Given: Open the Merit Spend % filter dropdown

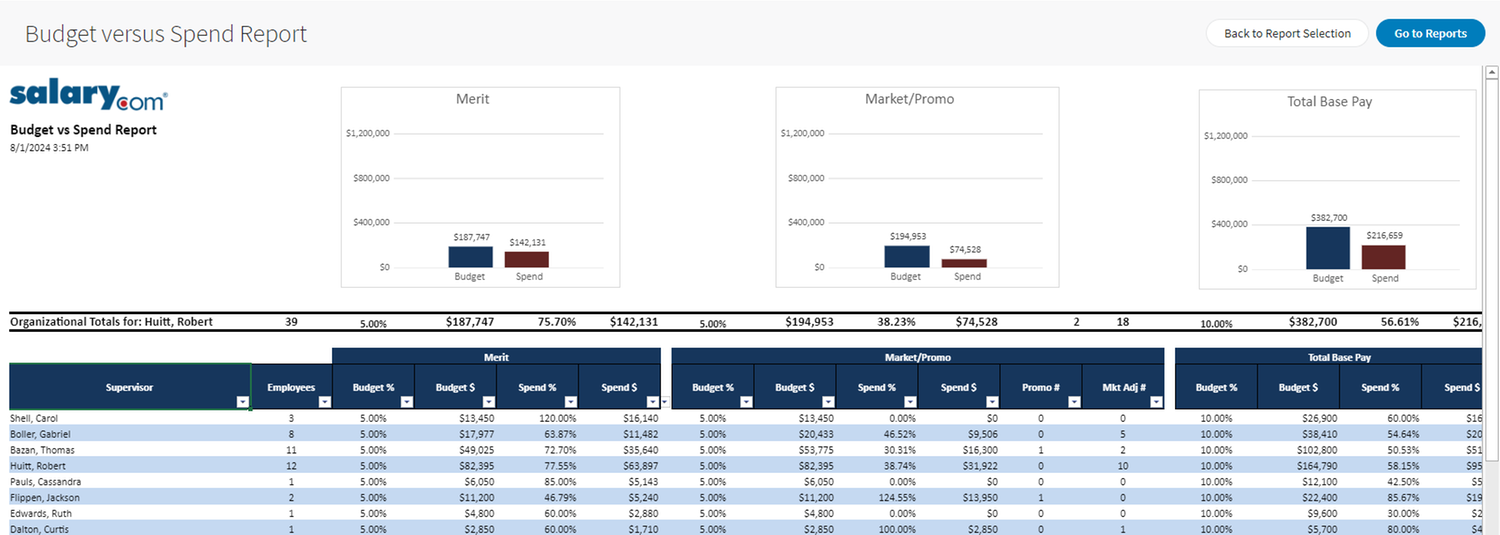Looking at the screenshot, I should (x=570, y=402).
